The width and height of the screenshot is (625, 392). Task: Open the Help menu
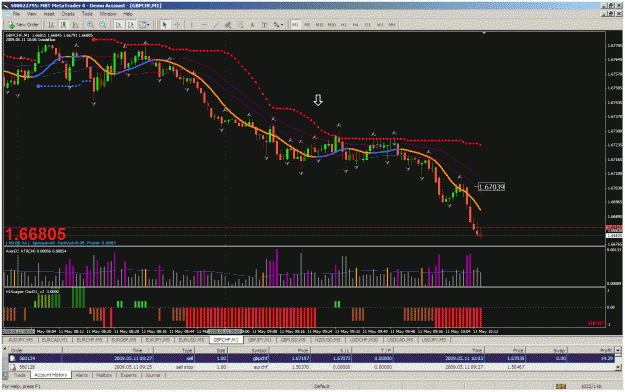(128, 14)
